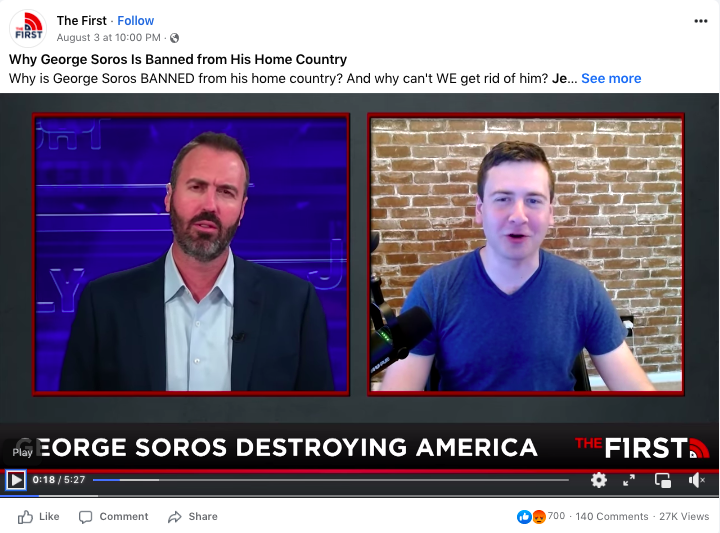Seek along the video progress bar

[x=331, y=480]
